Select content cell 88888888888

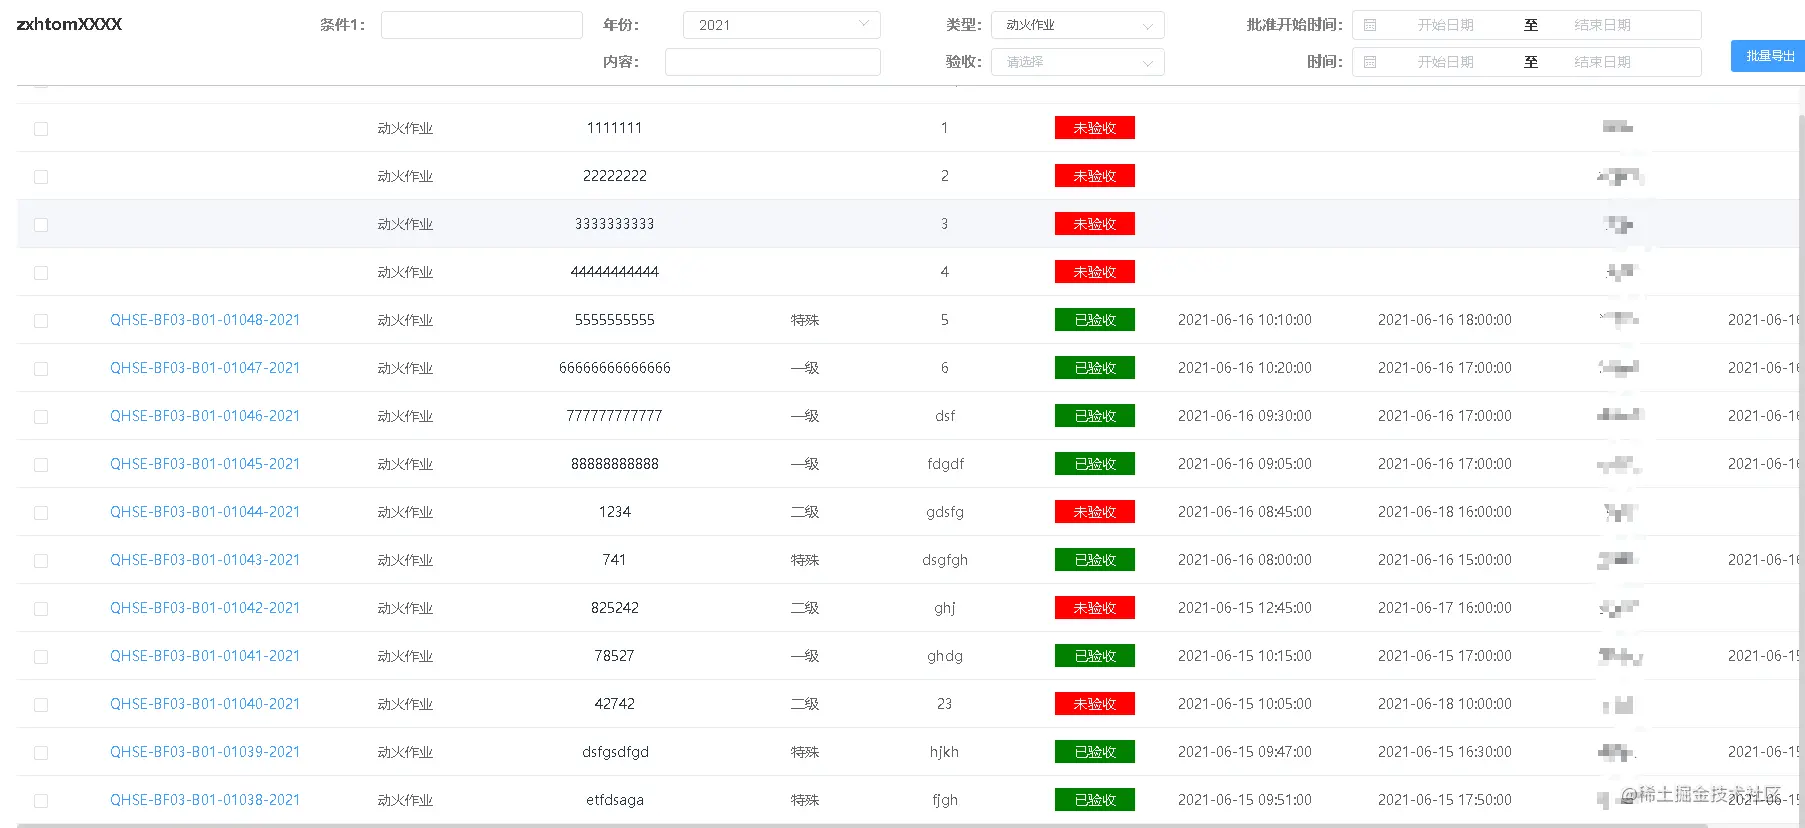tap(614, 464)
